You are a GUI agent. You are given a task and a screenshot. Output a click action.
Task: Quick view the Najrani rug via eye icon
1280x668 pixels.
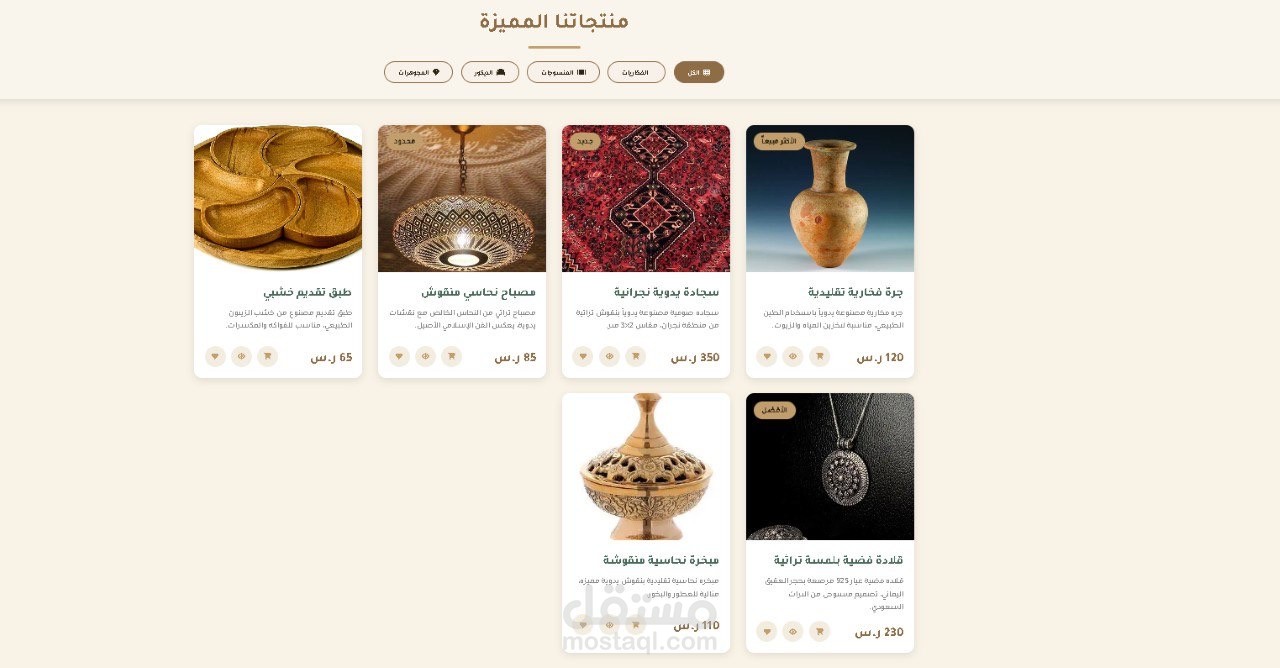[609, 356]
